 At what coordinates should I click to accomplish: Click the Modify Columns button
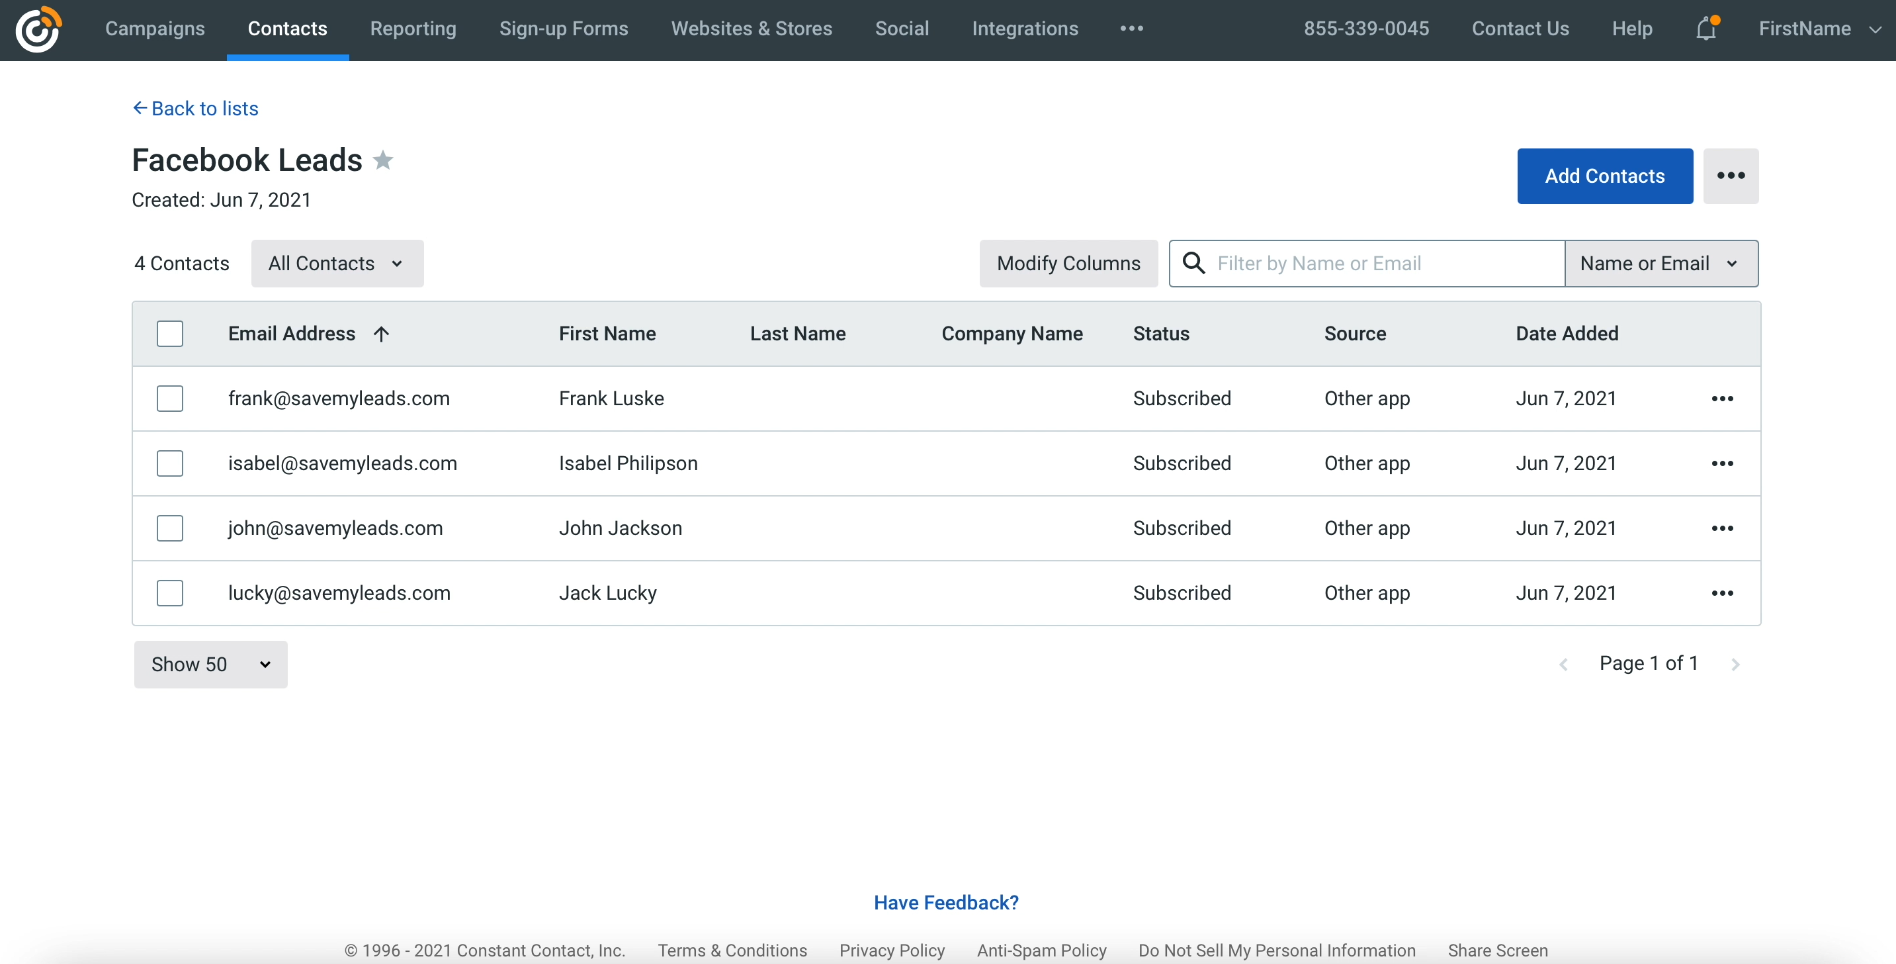pyautogui.click(x=1069, y=263)
